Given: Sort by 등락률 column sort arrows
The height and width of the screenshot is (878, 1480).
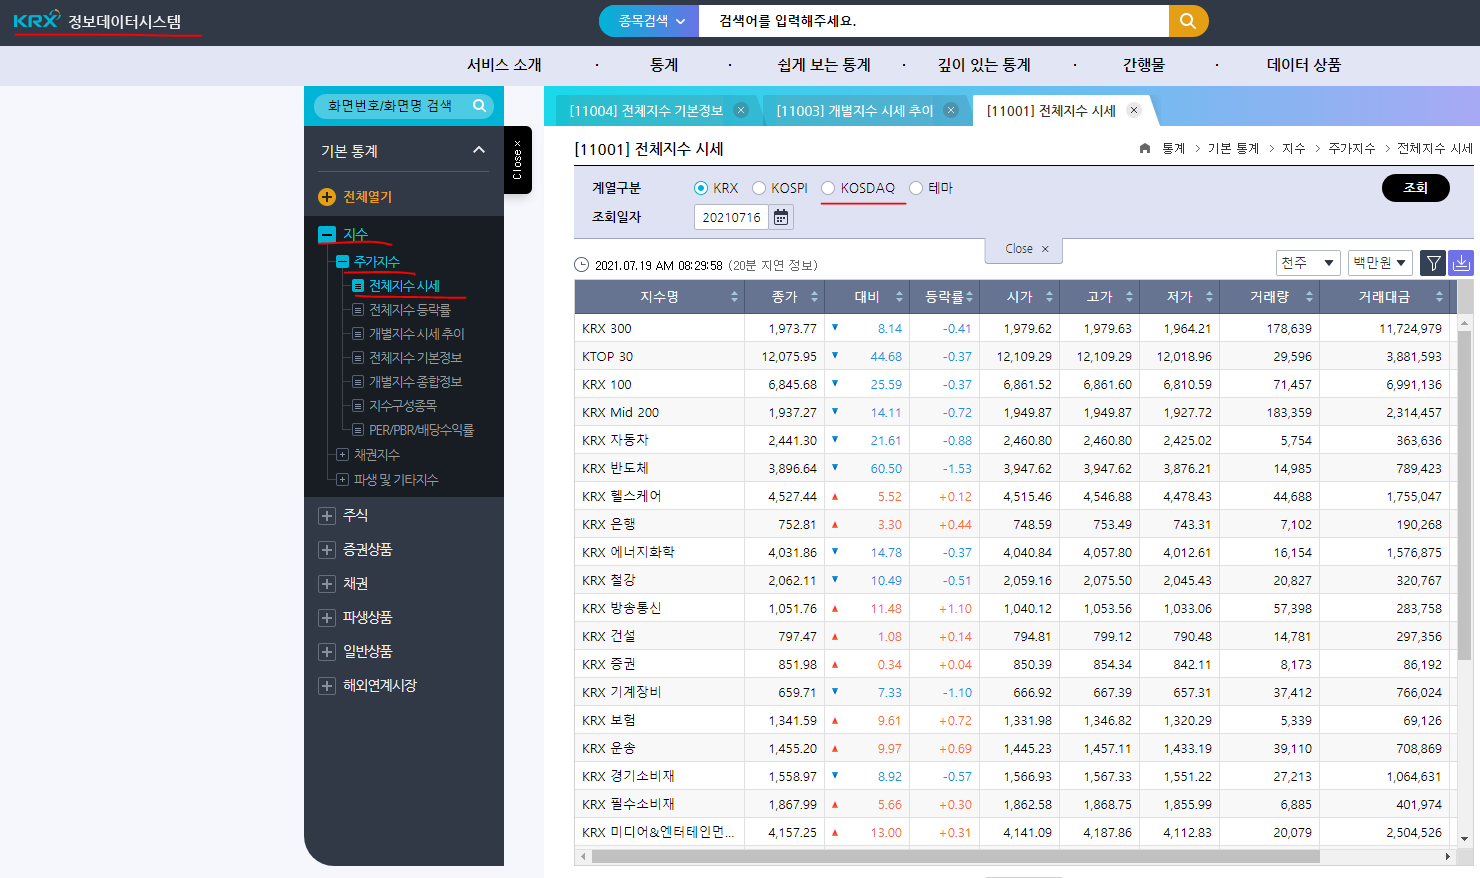Looking at the screenshot, I should pyautogui.click(x=969, y=297).
